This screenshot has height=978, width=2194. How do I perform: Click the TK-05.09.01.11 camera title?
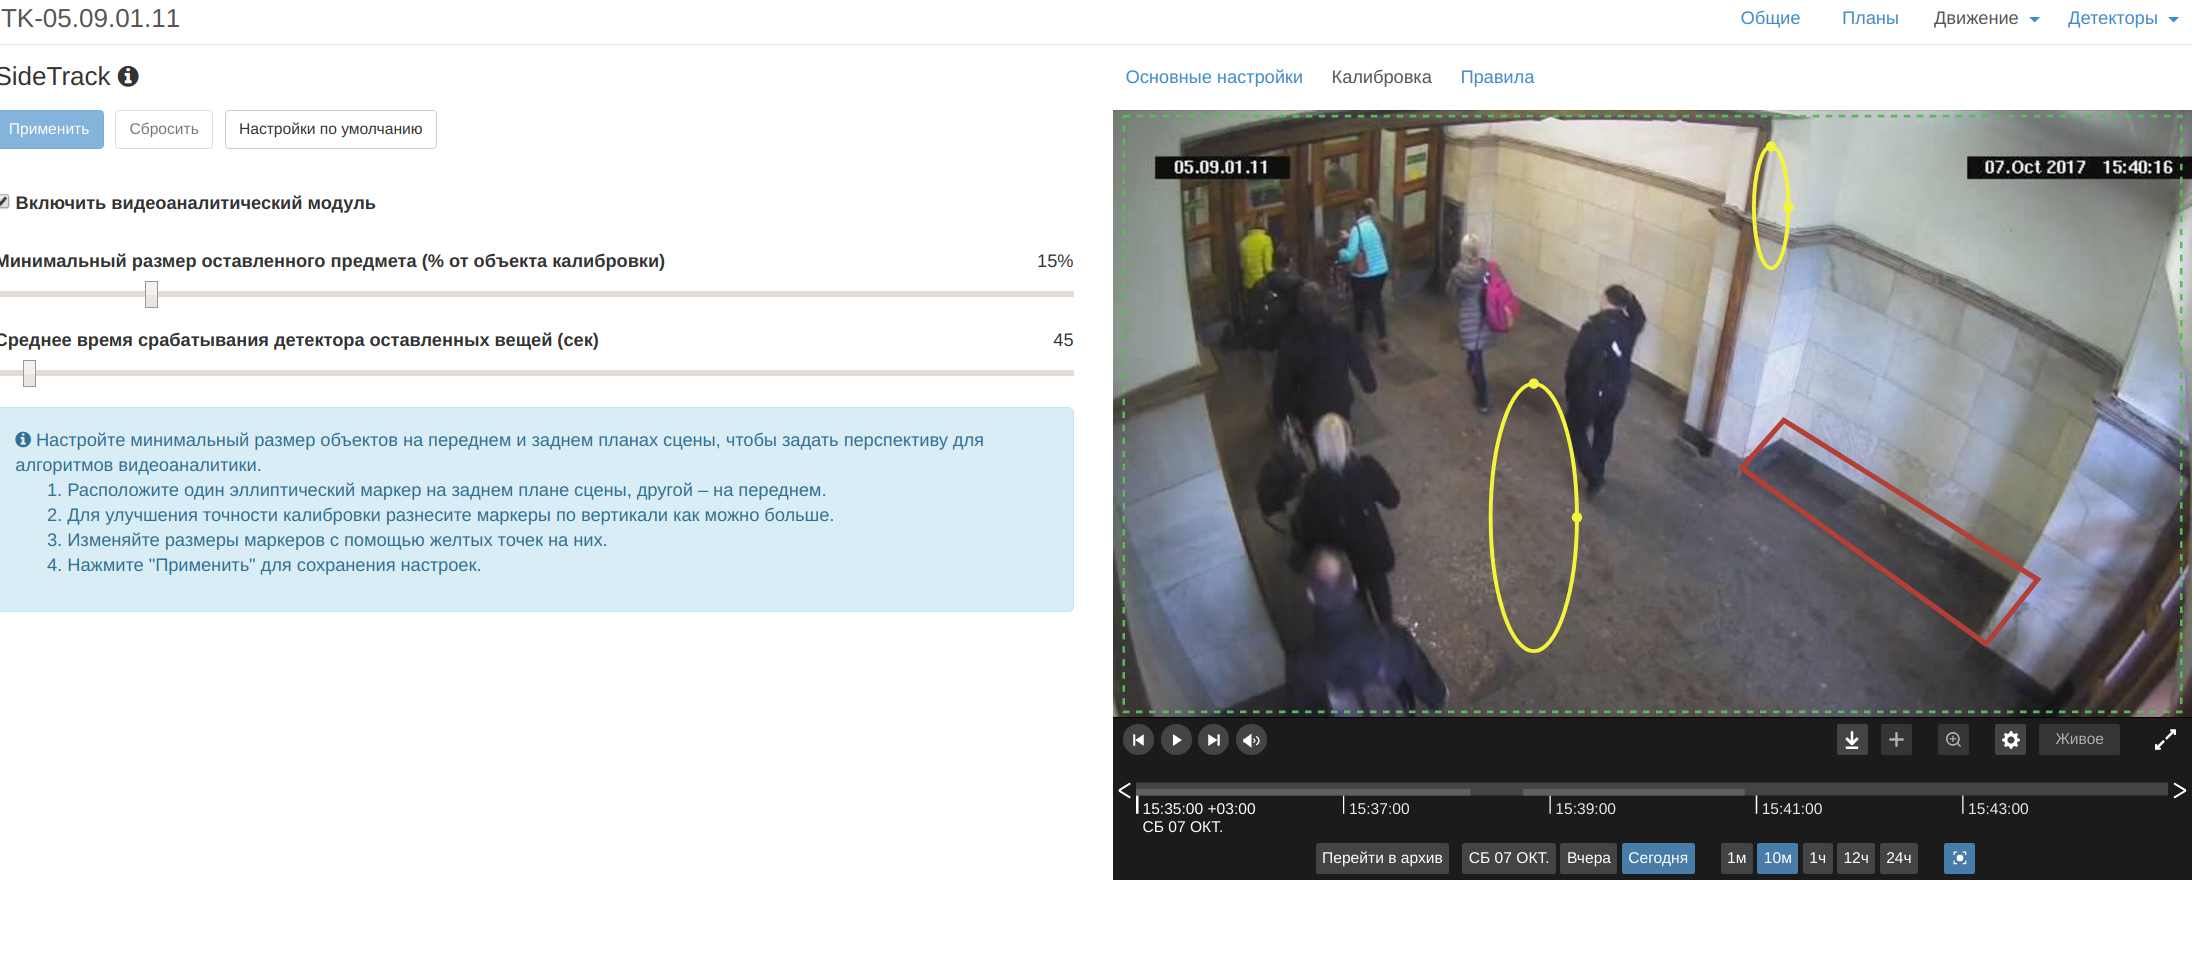pos(90,18)
